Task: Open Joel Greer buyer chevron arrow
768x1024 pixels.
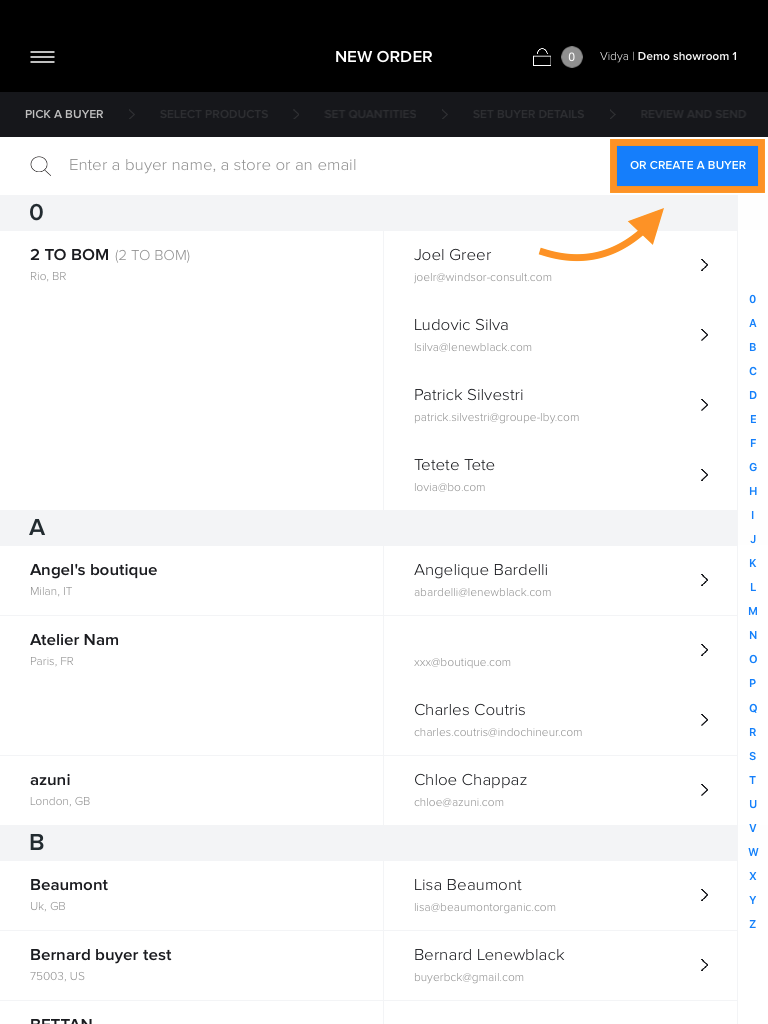Action: (x=704, y=264)
